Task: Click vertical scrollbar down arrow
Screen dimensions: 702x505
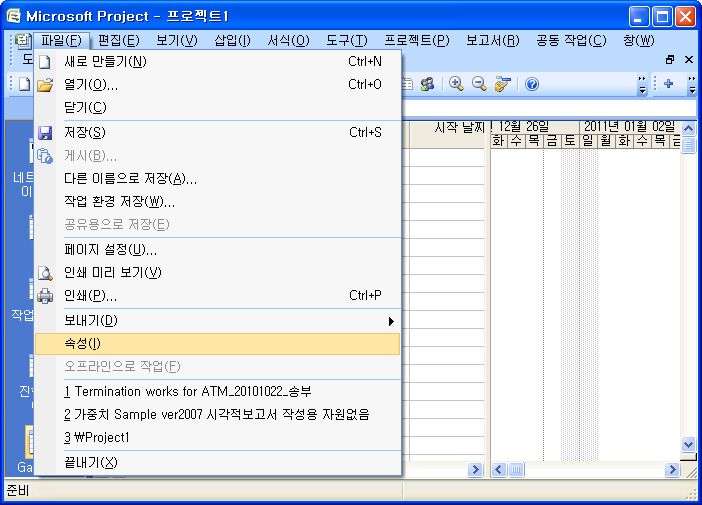Action: point(689,445)
